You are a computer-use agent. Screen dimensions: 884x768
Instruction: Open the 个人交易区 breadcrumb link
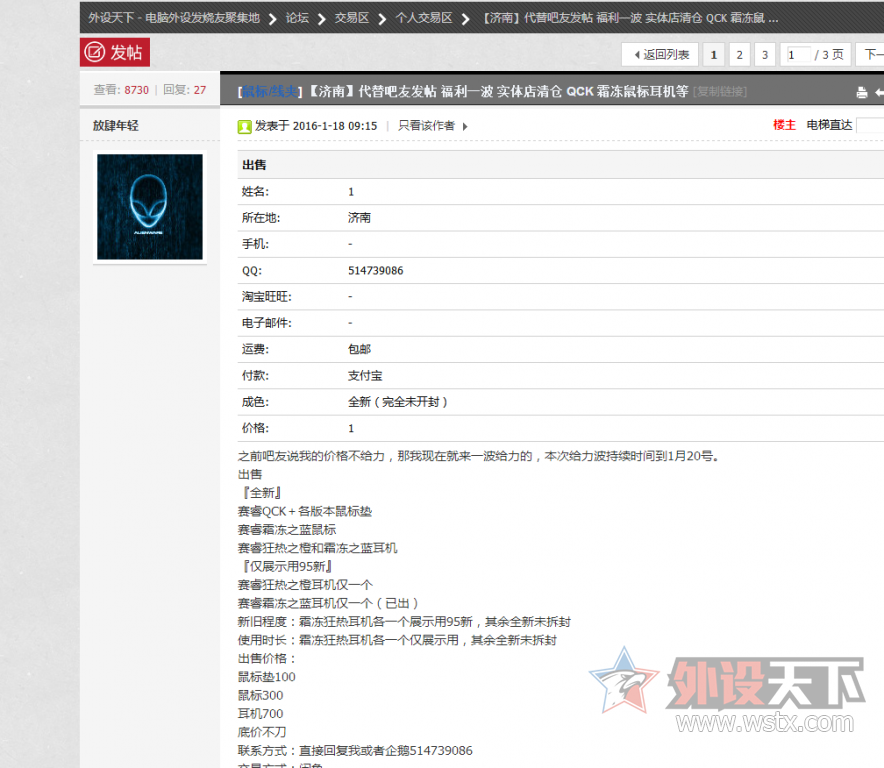[424, 18]
